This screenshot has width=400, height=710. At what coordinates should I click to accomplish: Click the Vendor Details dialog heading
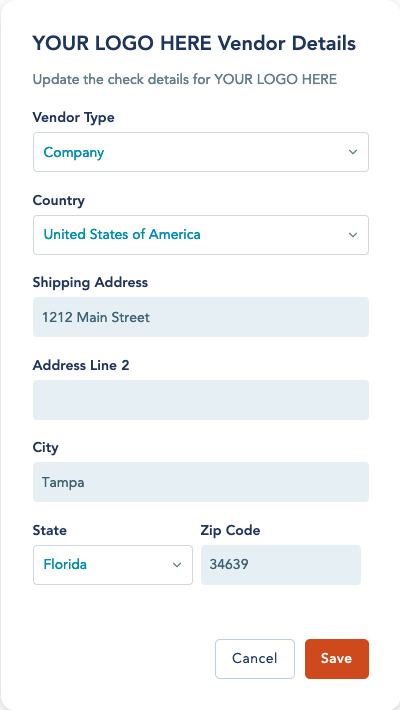click(194, 44)
